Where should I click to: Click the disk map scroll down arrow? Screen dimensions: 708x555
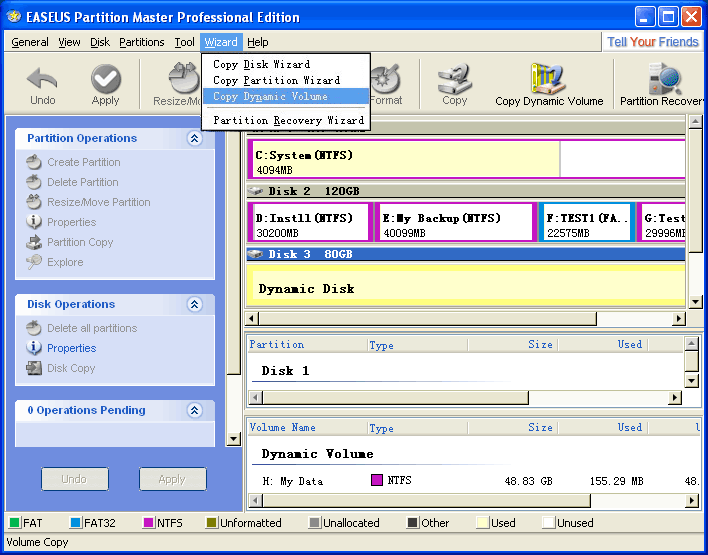695,302
